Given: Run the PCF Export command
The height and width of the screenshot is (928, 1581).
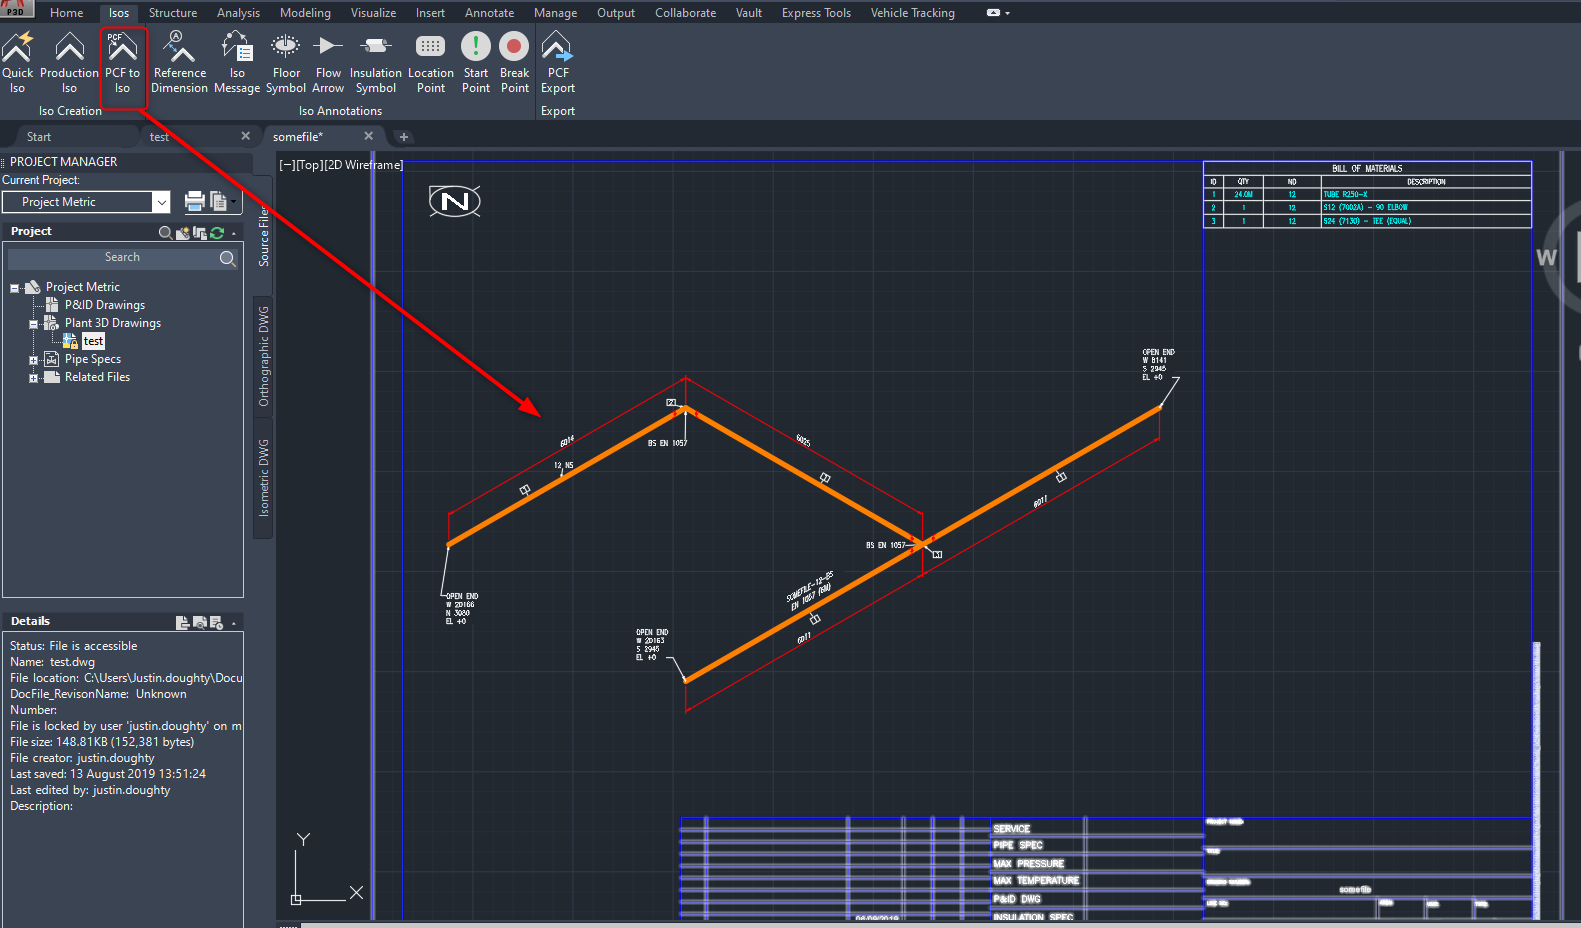Looking at the screenshot, I should point(558,62).
